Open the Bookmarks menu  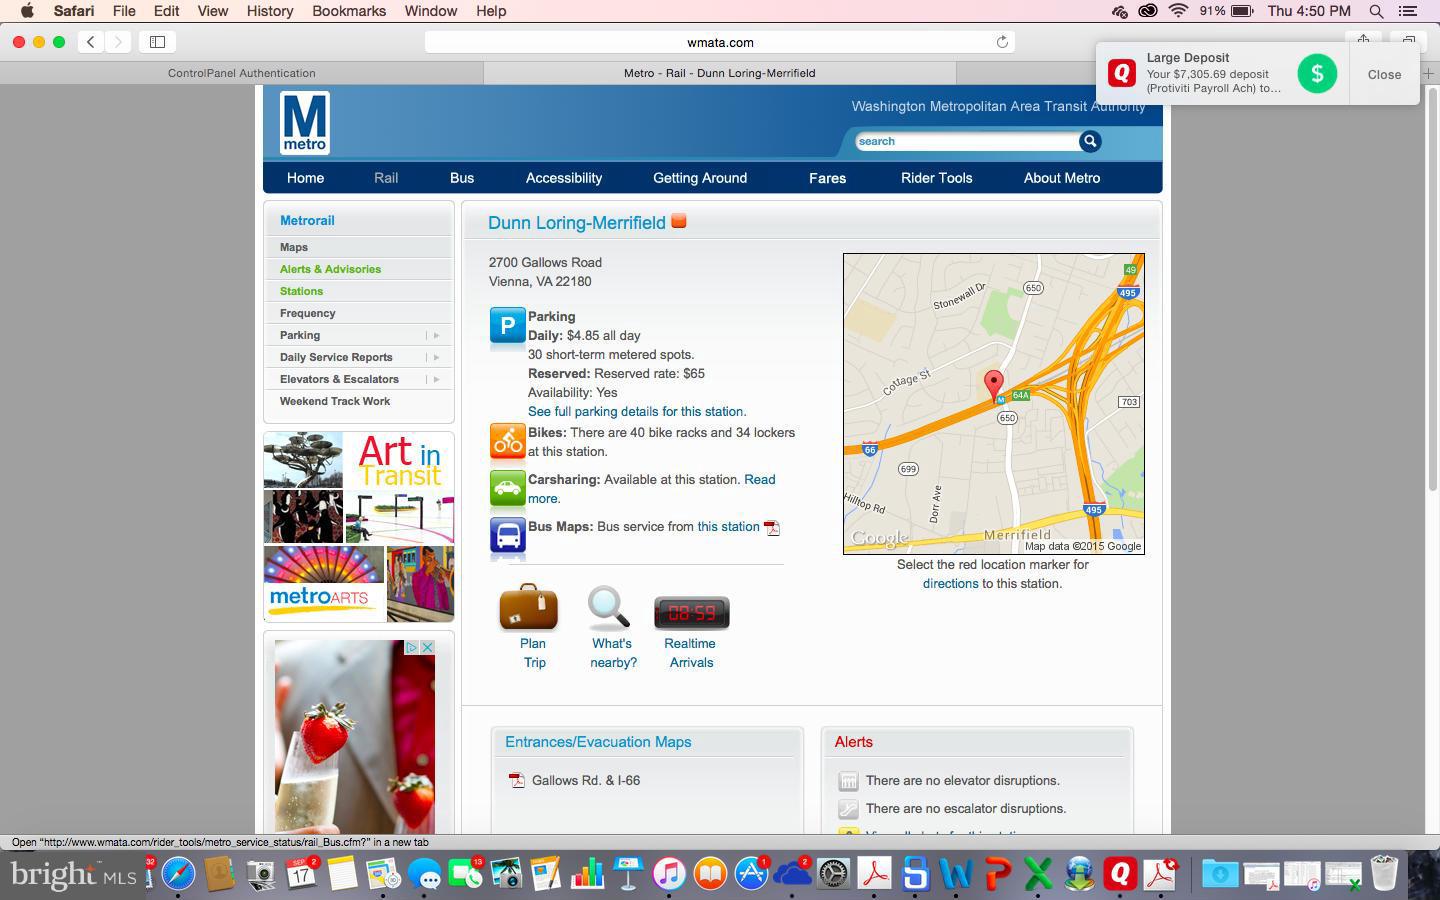(349, 11)
